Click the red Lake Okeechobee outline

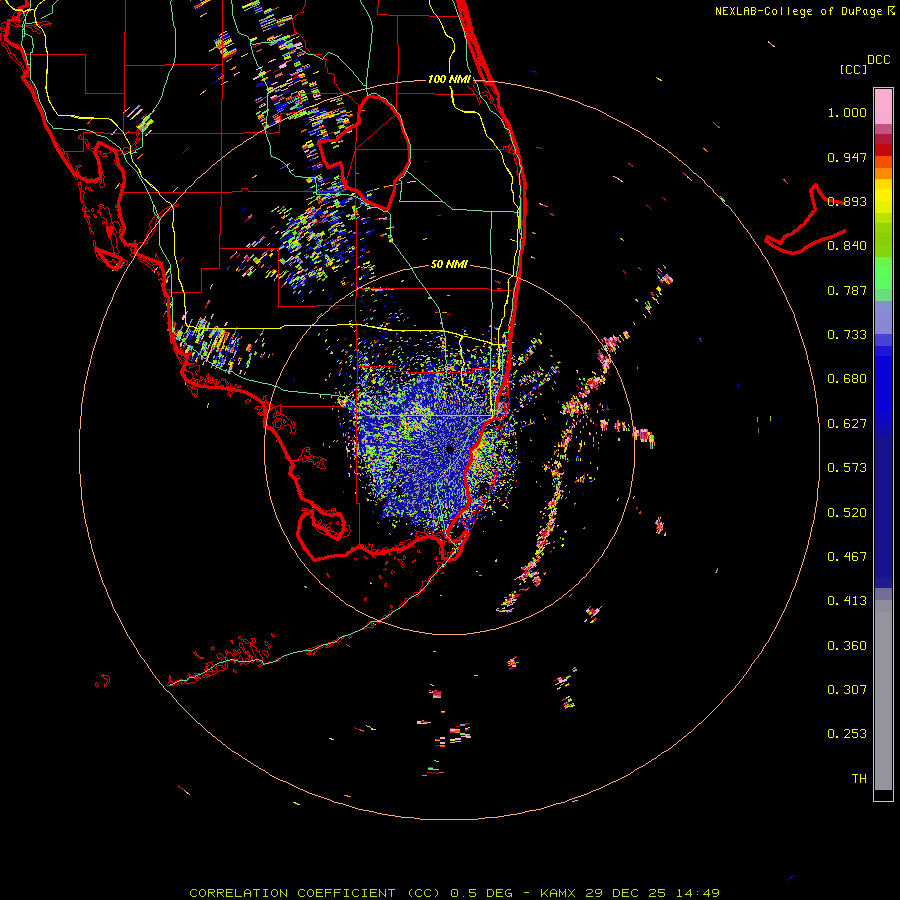[364, 153]
